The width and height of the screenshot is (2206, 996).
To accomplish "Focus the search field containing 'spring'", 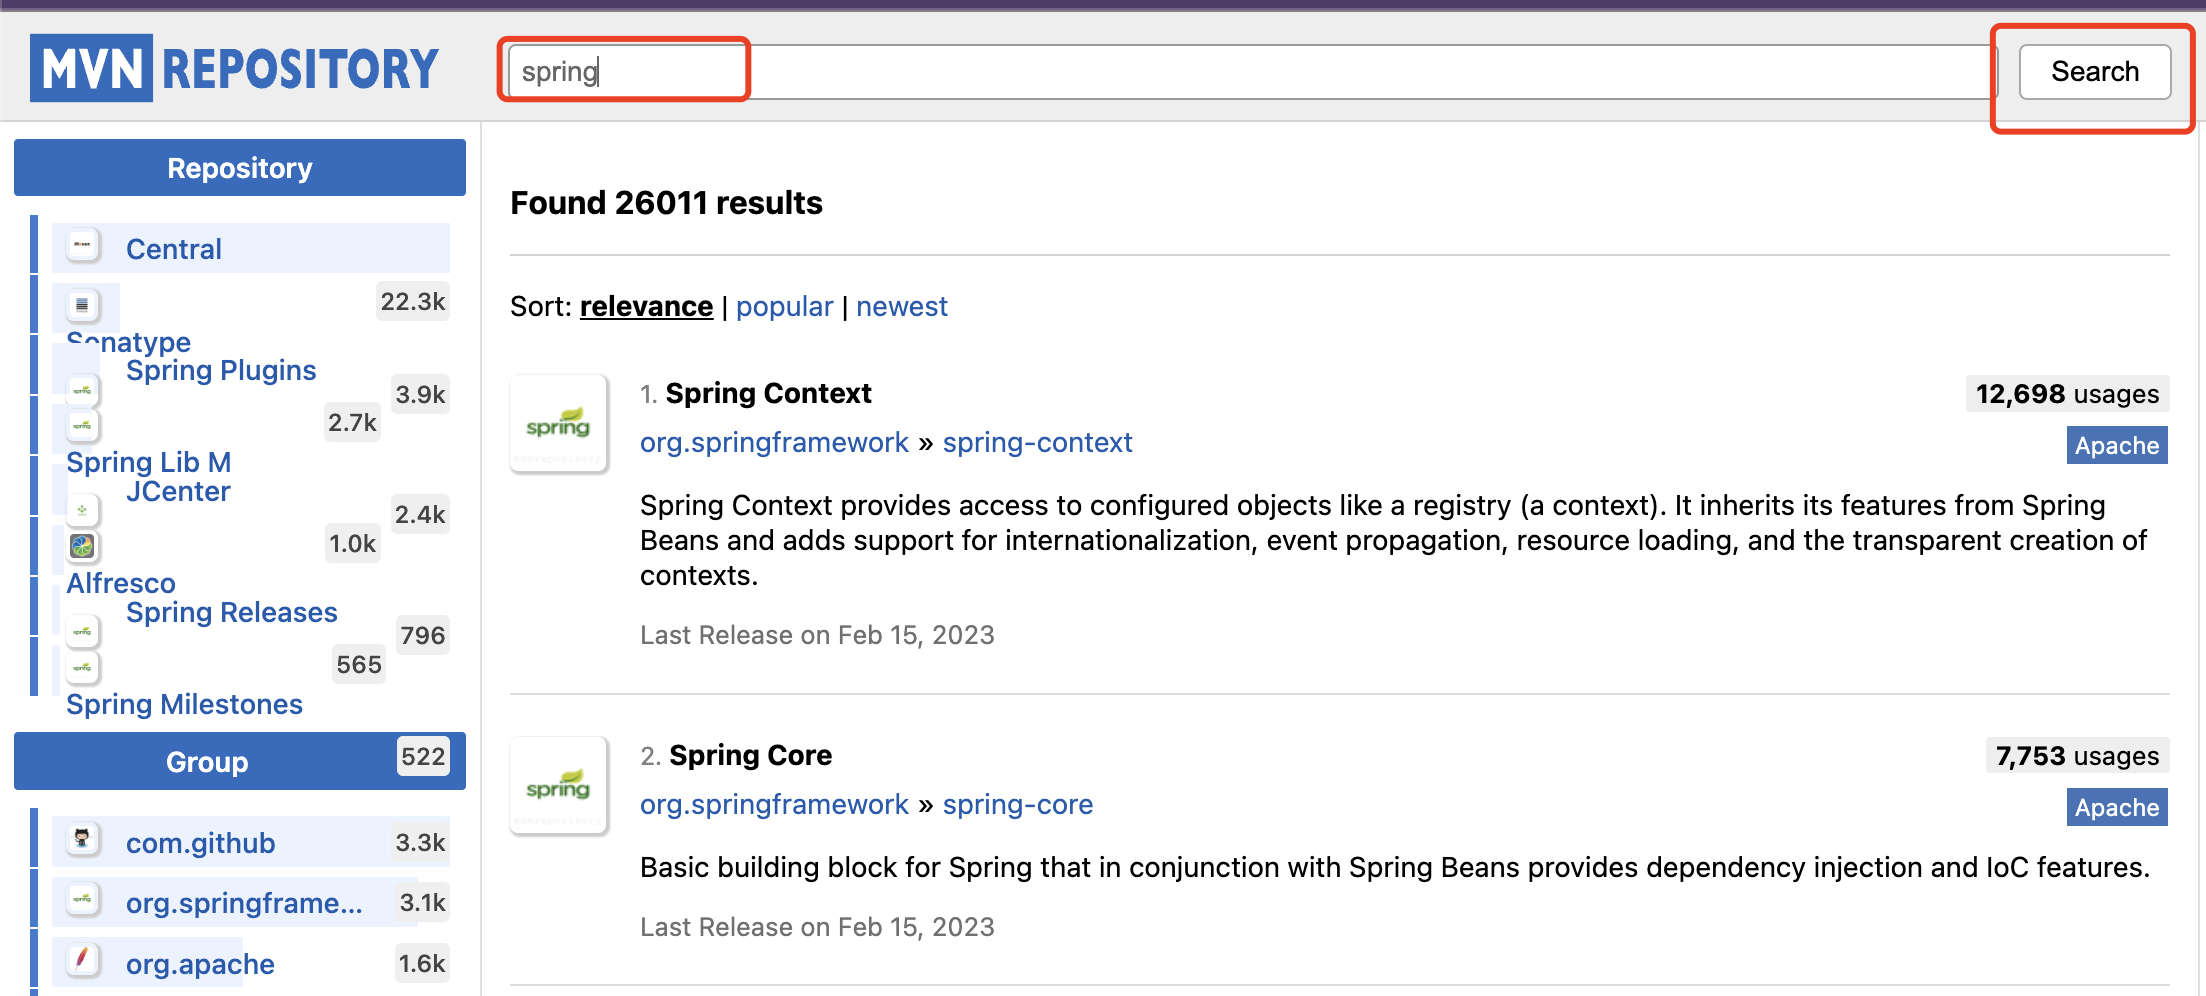I will coord(1253,72).
